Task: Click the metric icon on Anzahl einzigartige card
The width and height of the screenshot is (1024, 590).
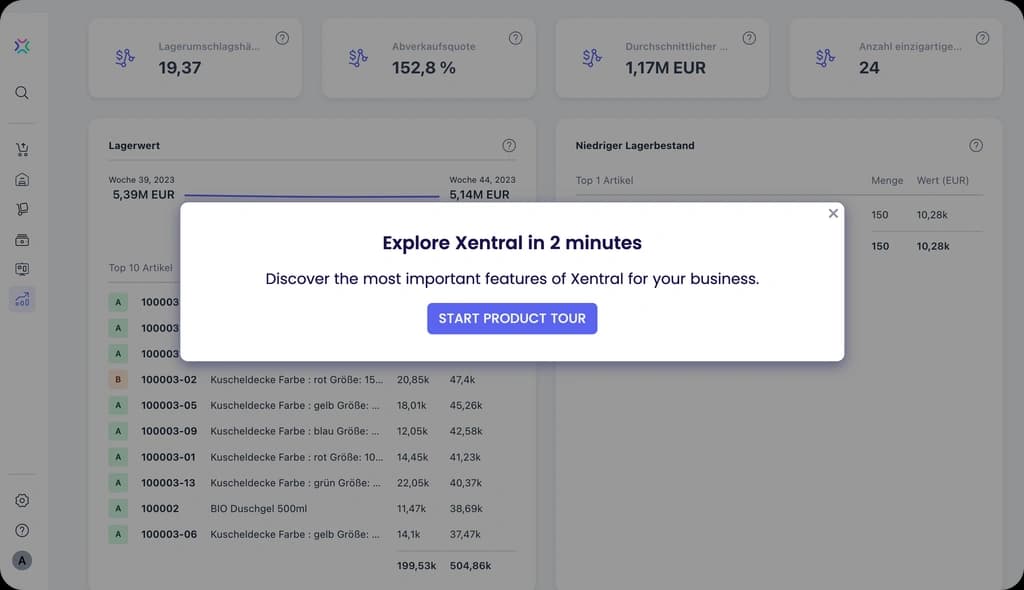Action: pos(825,58)
